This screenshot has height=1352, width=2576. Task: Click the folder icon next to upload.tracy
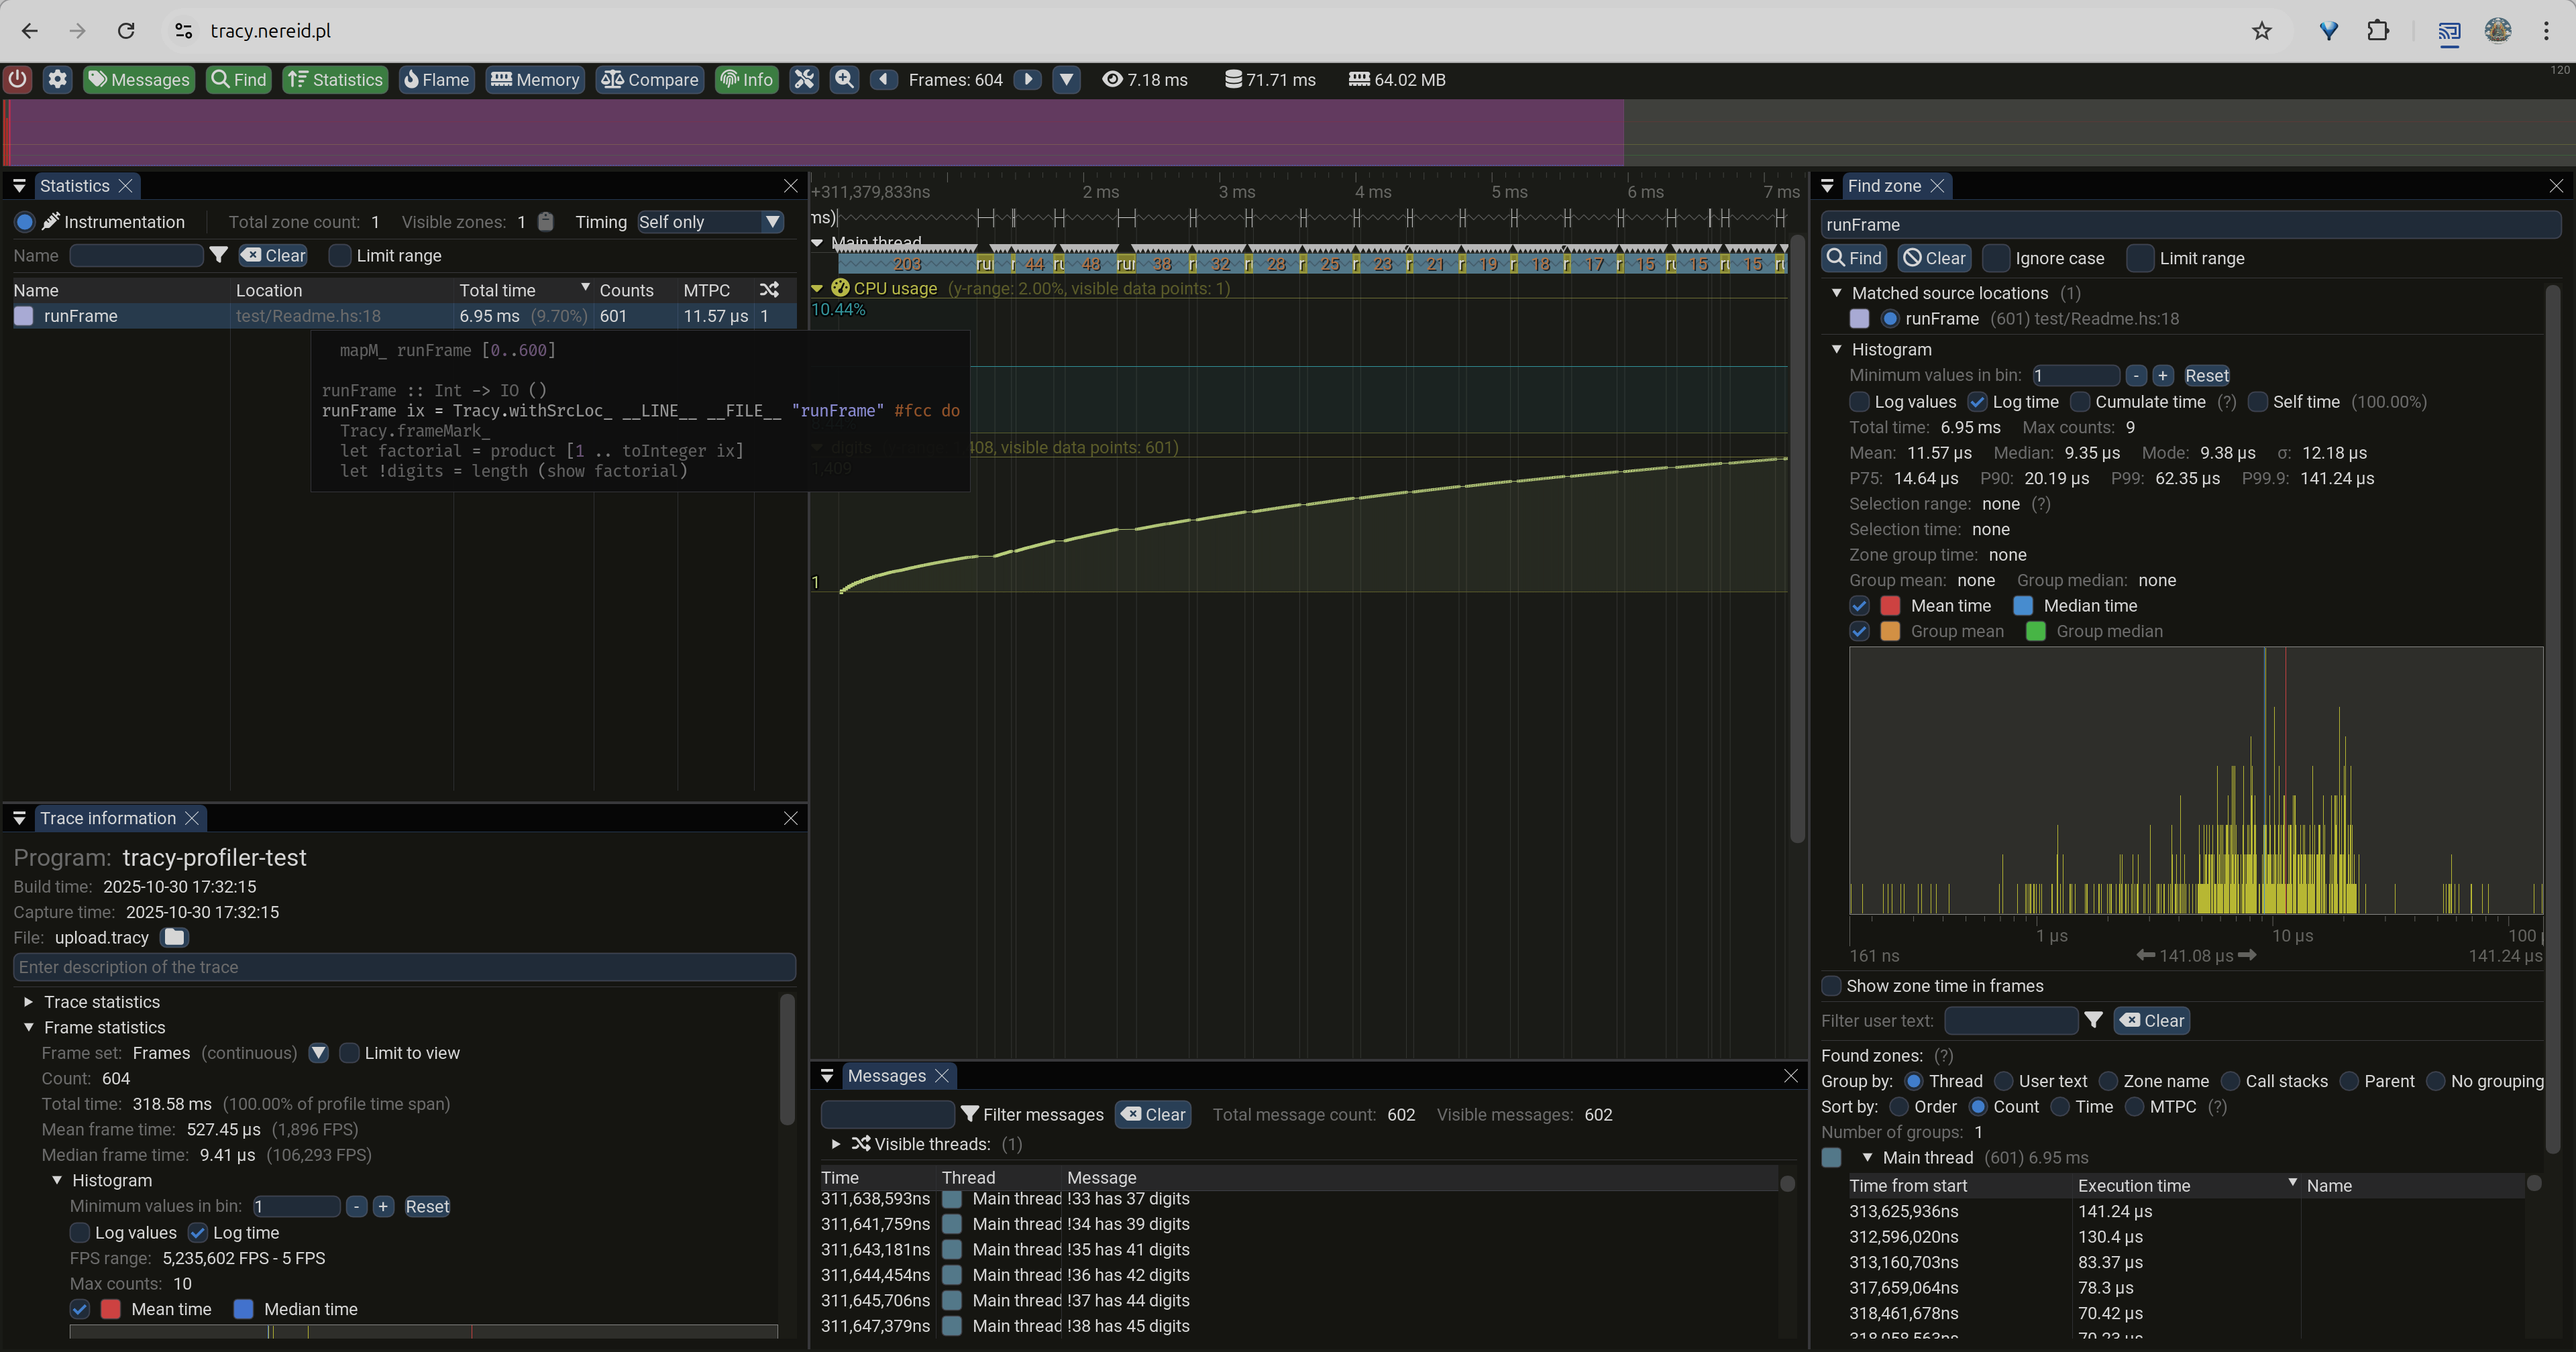(x=174, y=937)
